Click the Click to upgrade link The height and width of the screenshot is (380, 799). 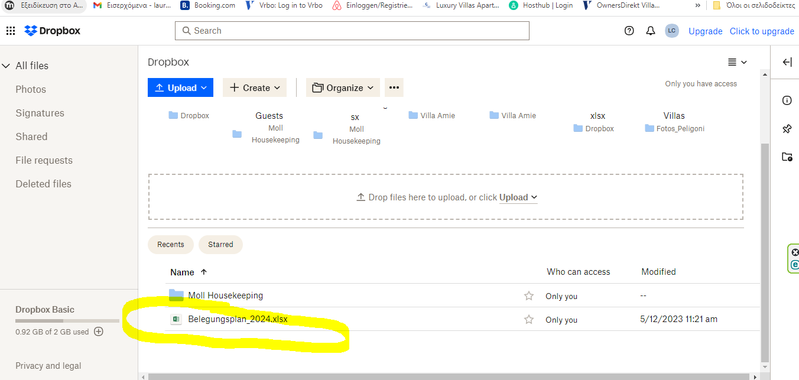click(x=762, y=31)
